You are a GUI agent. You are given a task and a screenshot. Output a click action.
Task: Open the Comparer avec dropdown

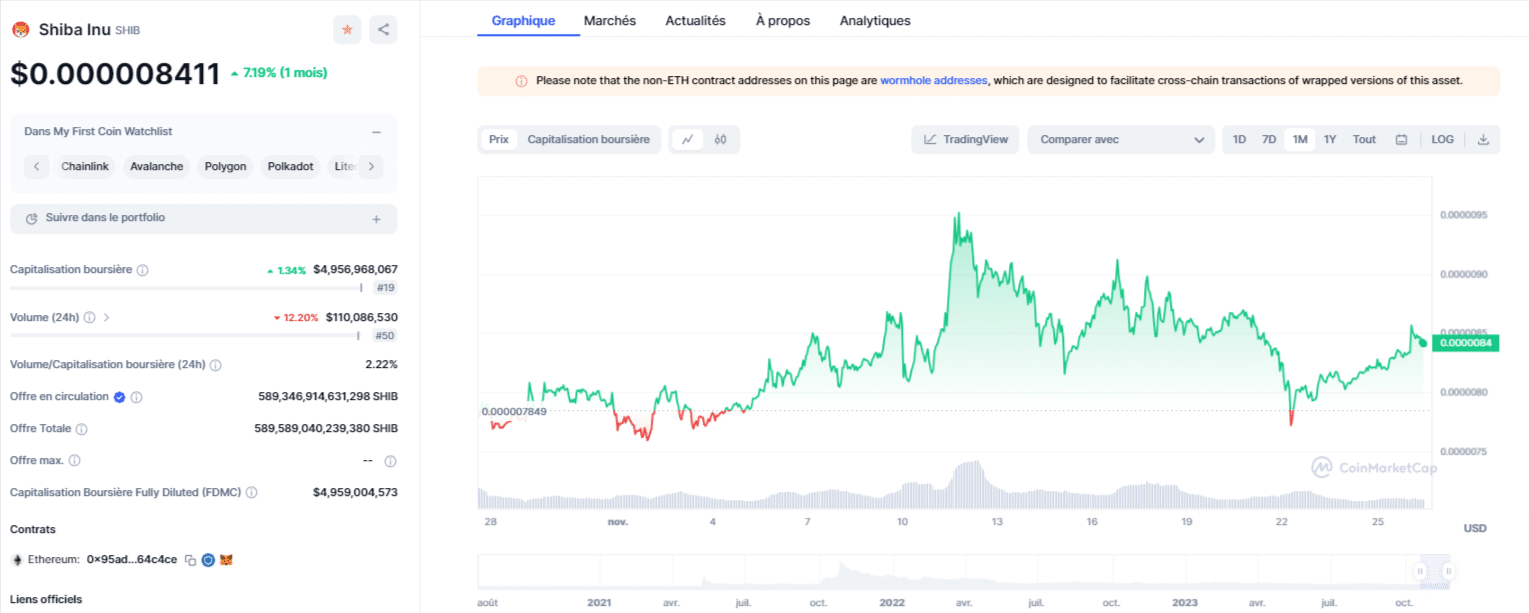click(1121, 140)
